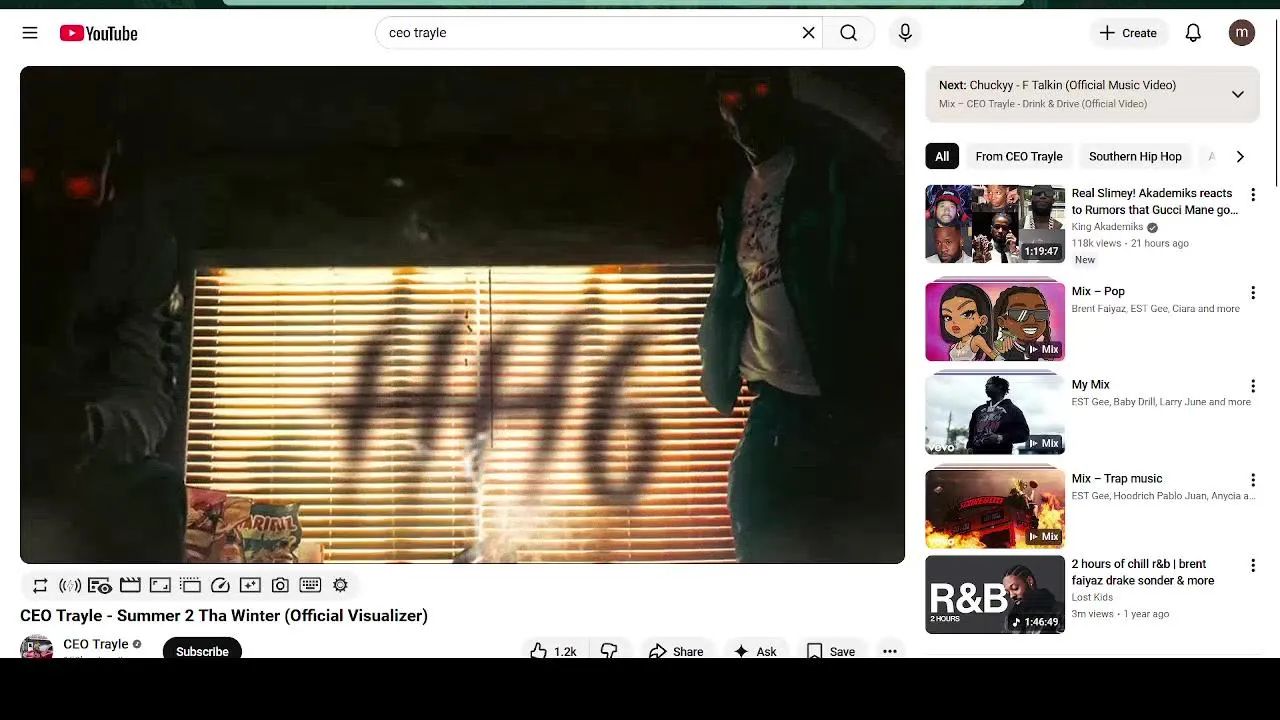The height and width of the screenshot is (720, 1280).
Task: Toggle the volume boost wave icon
Action: click(x=70, y=585)
